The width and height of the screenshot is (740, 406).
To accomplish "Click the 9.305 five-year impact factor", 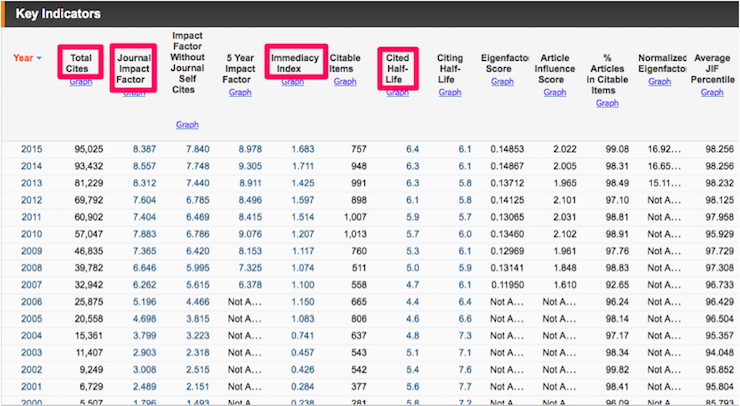I will pyautogui.click(x=250, y=166).
